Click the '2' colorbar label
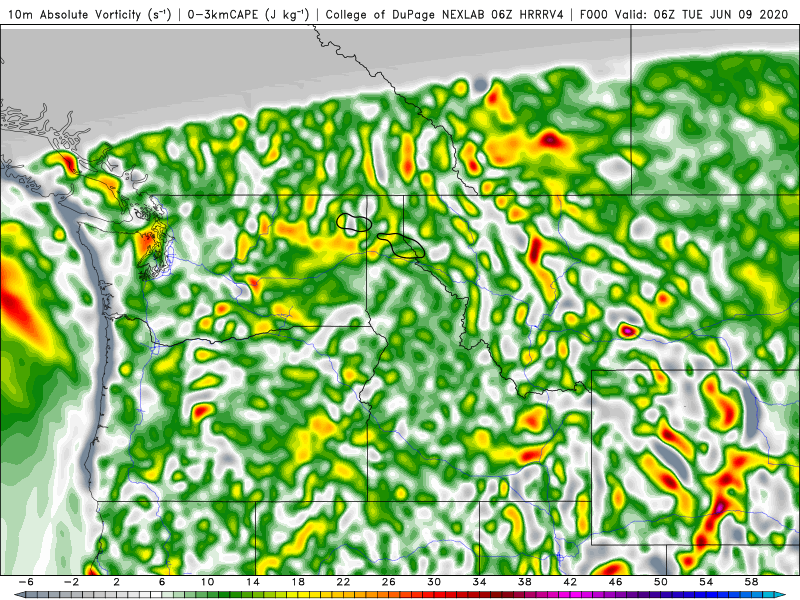The height and width of the screenshot is (600, 800). [117, 582]
